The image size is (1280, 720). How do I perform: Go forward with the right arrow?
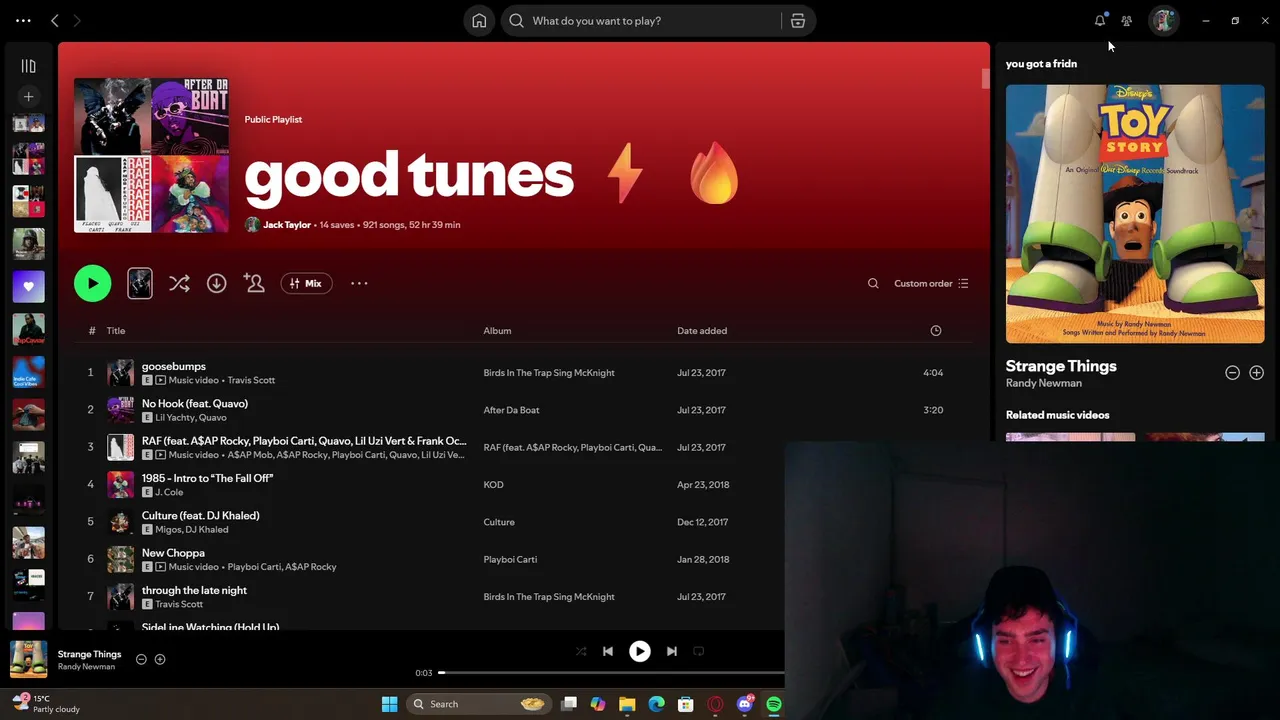pos(77,21)
